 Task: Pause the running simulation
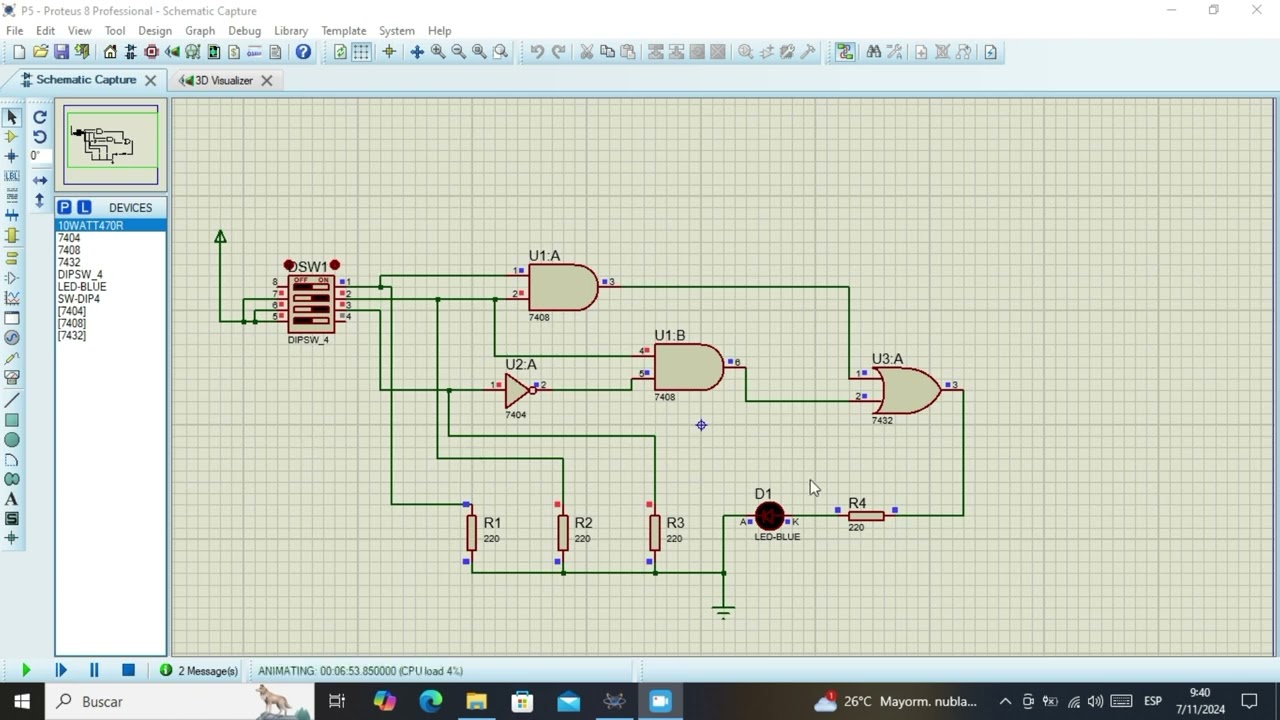(94, 671)
